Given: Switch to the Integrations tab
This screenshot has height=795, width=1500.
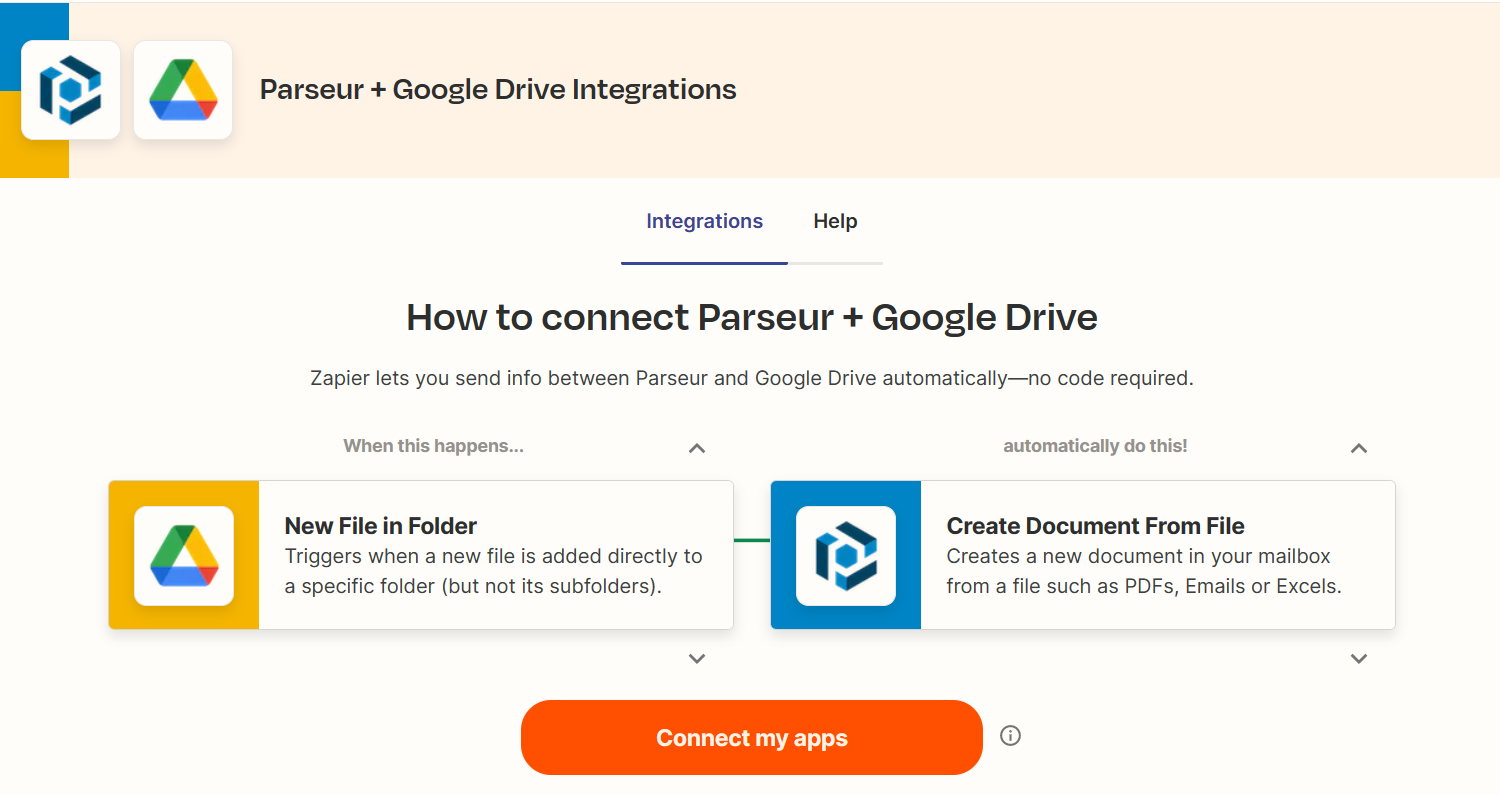Looking at the screenshot, I should pos(704,221).
